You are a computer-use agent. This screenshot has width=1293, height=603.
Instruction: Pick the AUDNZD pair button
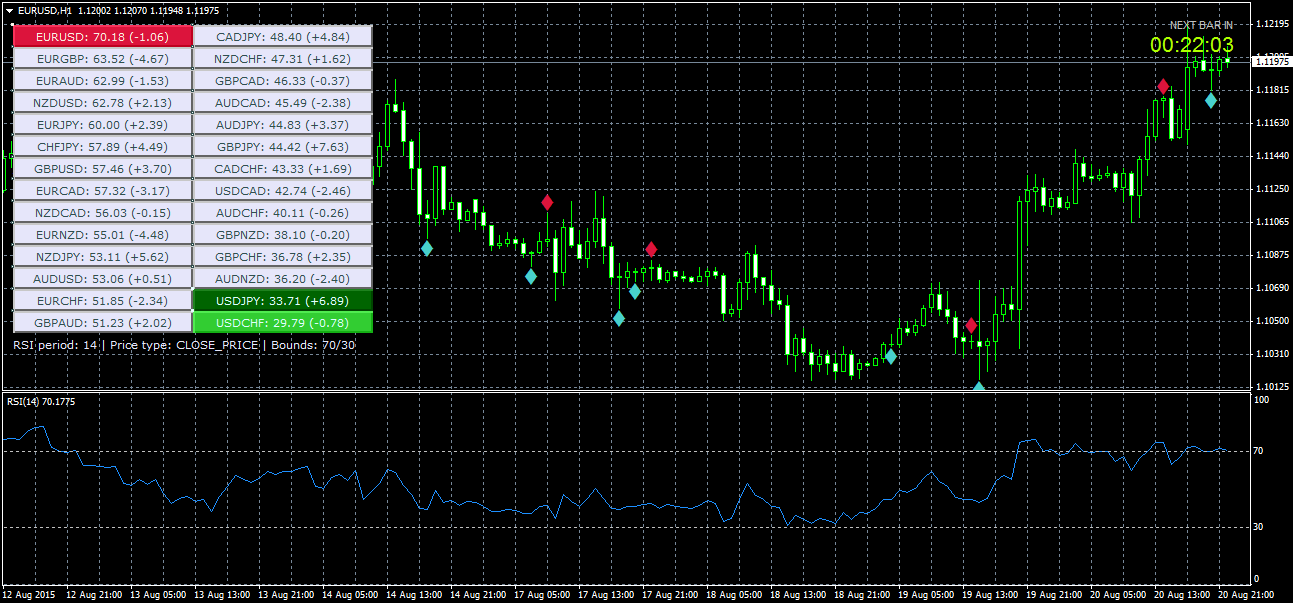coord(282,278)
